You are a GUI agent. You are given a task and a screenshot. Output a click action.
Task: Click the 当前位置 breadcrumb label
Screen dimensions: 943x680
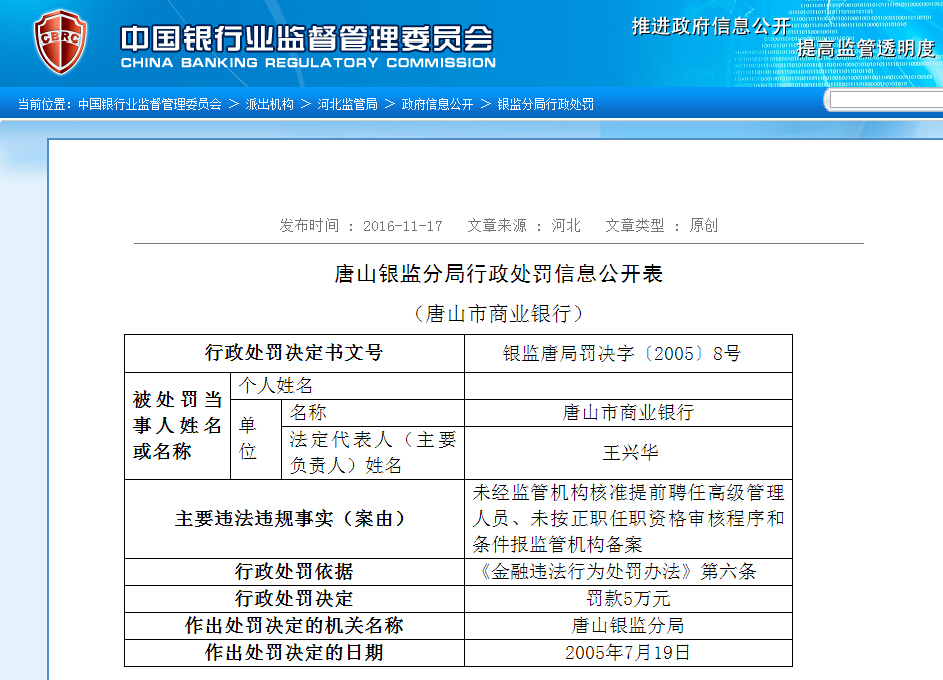pyautogui.click(x=42, y=105)
